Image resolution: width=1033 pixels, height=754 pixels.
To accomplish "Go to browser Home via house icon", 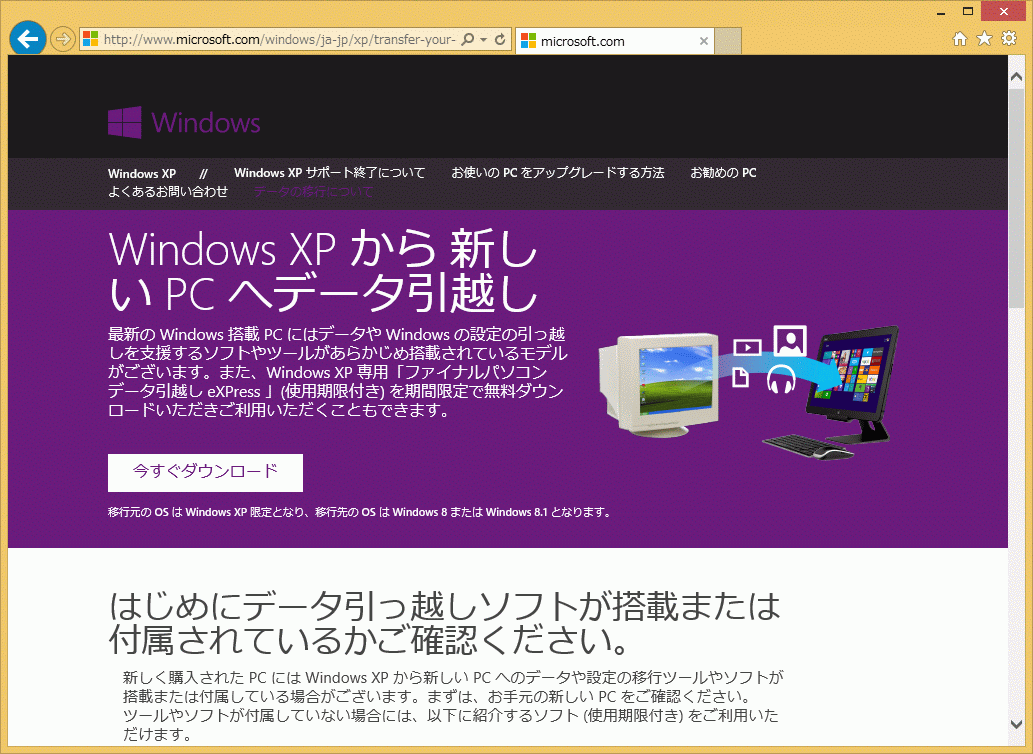I will (x=960, y=39).
